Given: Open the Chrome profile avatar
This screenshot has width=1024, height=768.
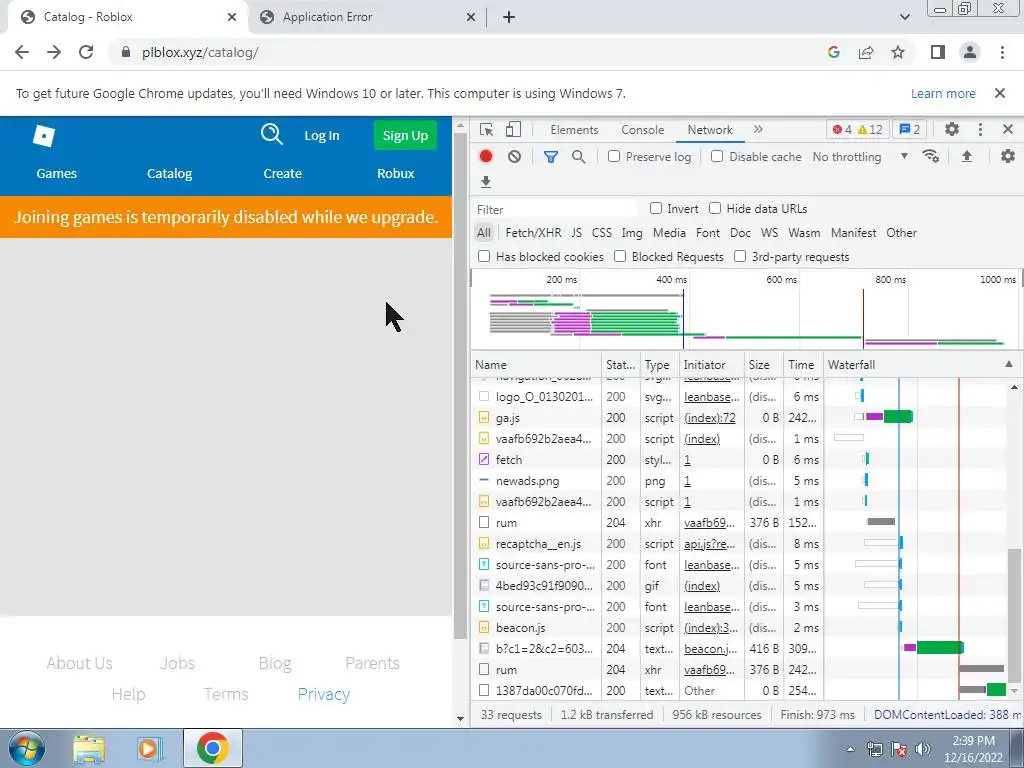Looking at the screenshot, I should coord(970,52).
